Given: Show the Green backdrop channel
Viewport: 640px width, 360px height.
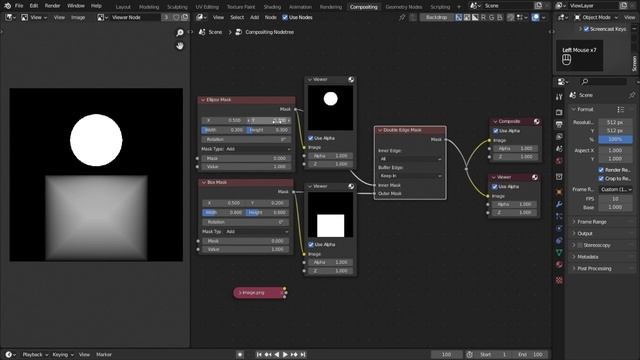Looking at the screenshot, I should (491, 18).
